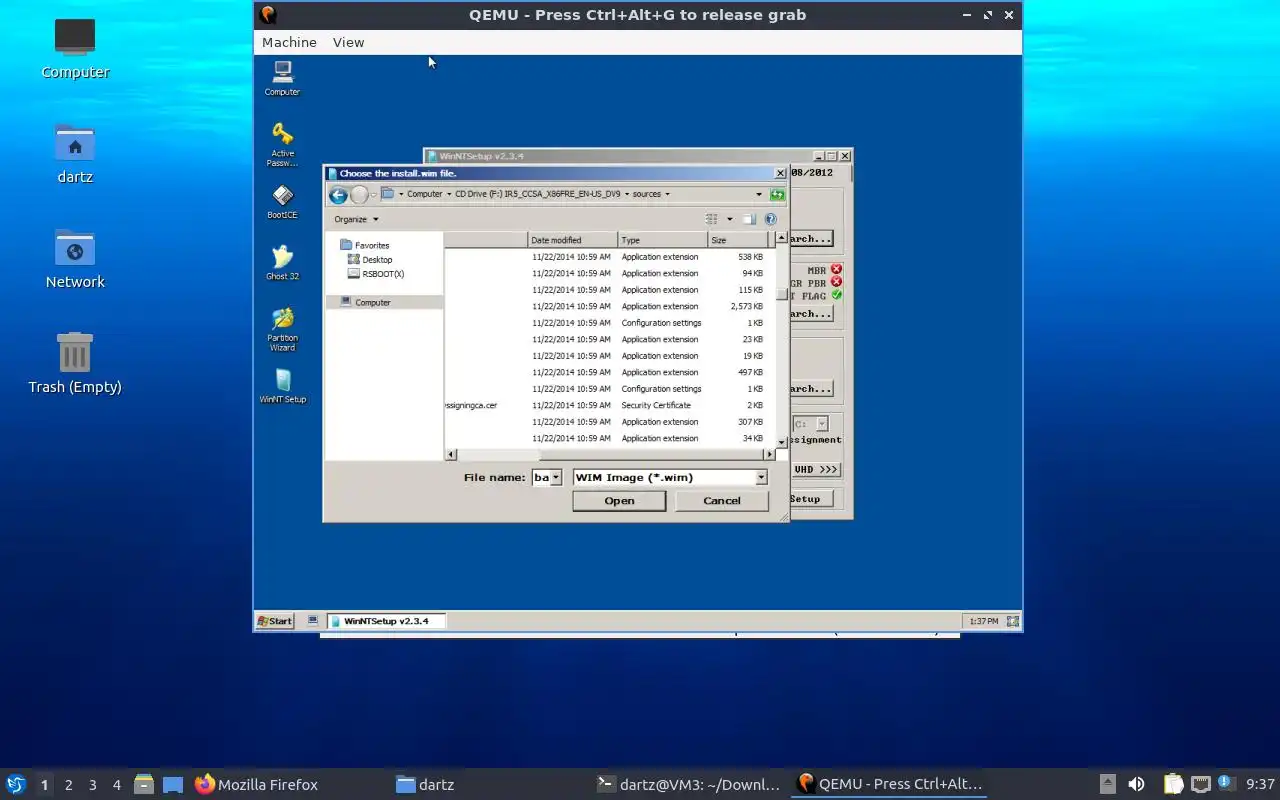This screenshot has height=800, width=1280.
Task: Open the WinNT Setup desktop shortcut
Action: click(x=282, y=386)
